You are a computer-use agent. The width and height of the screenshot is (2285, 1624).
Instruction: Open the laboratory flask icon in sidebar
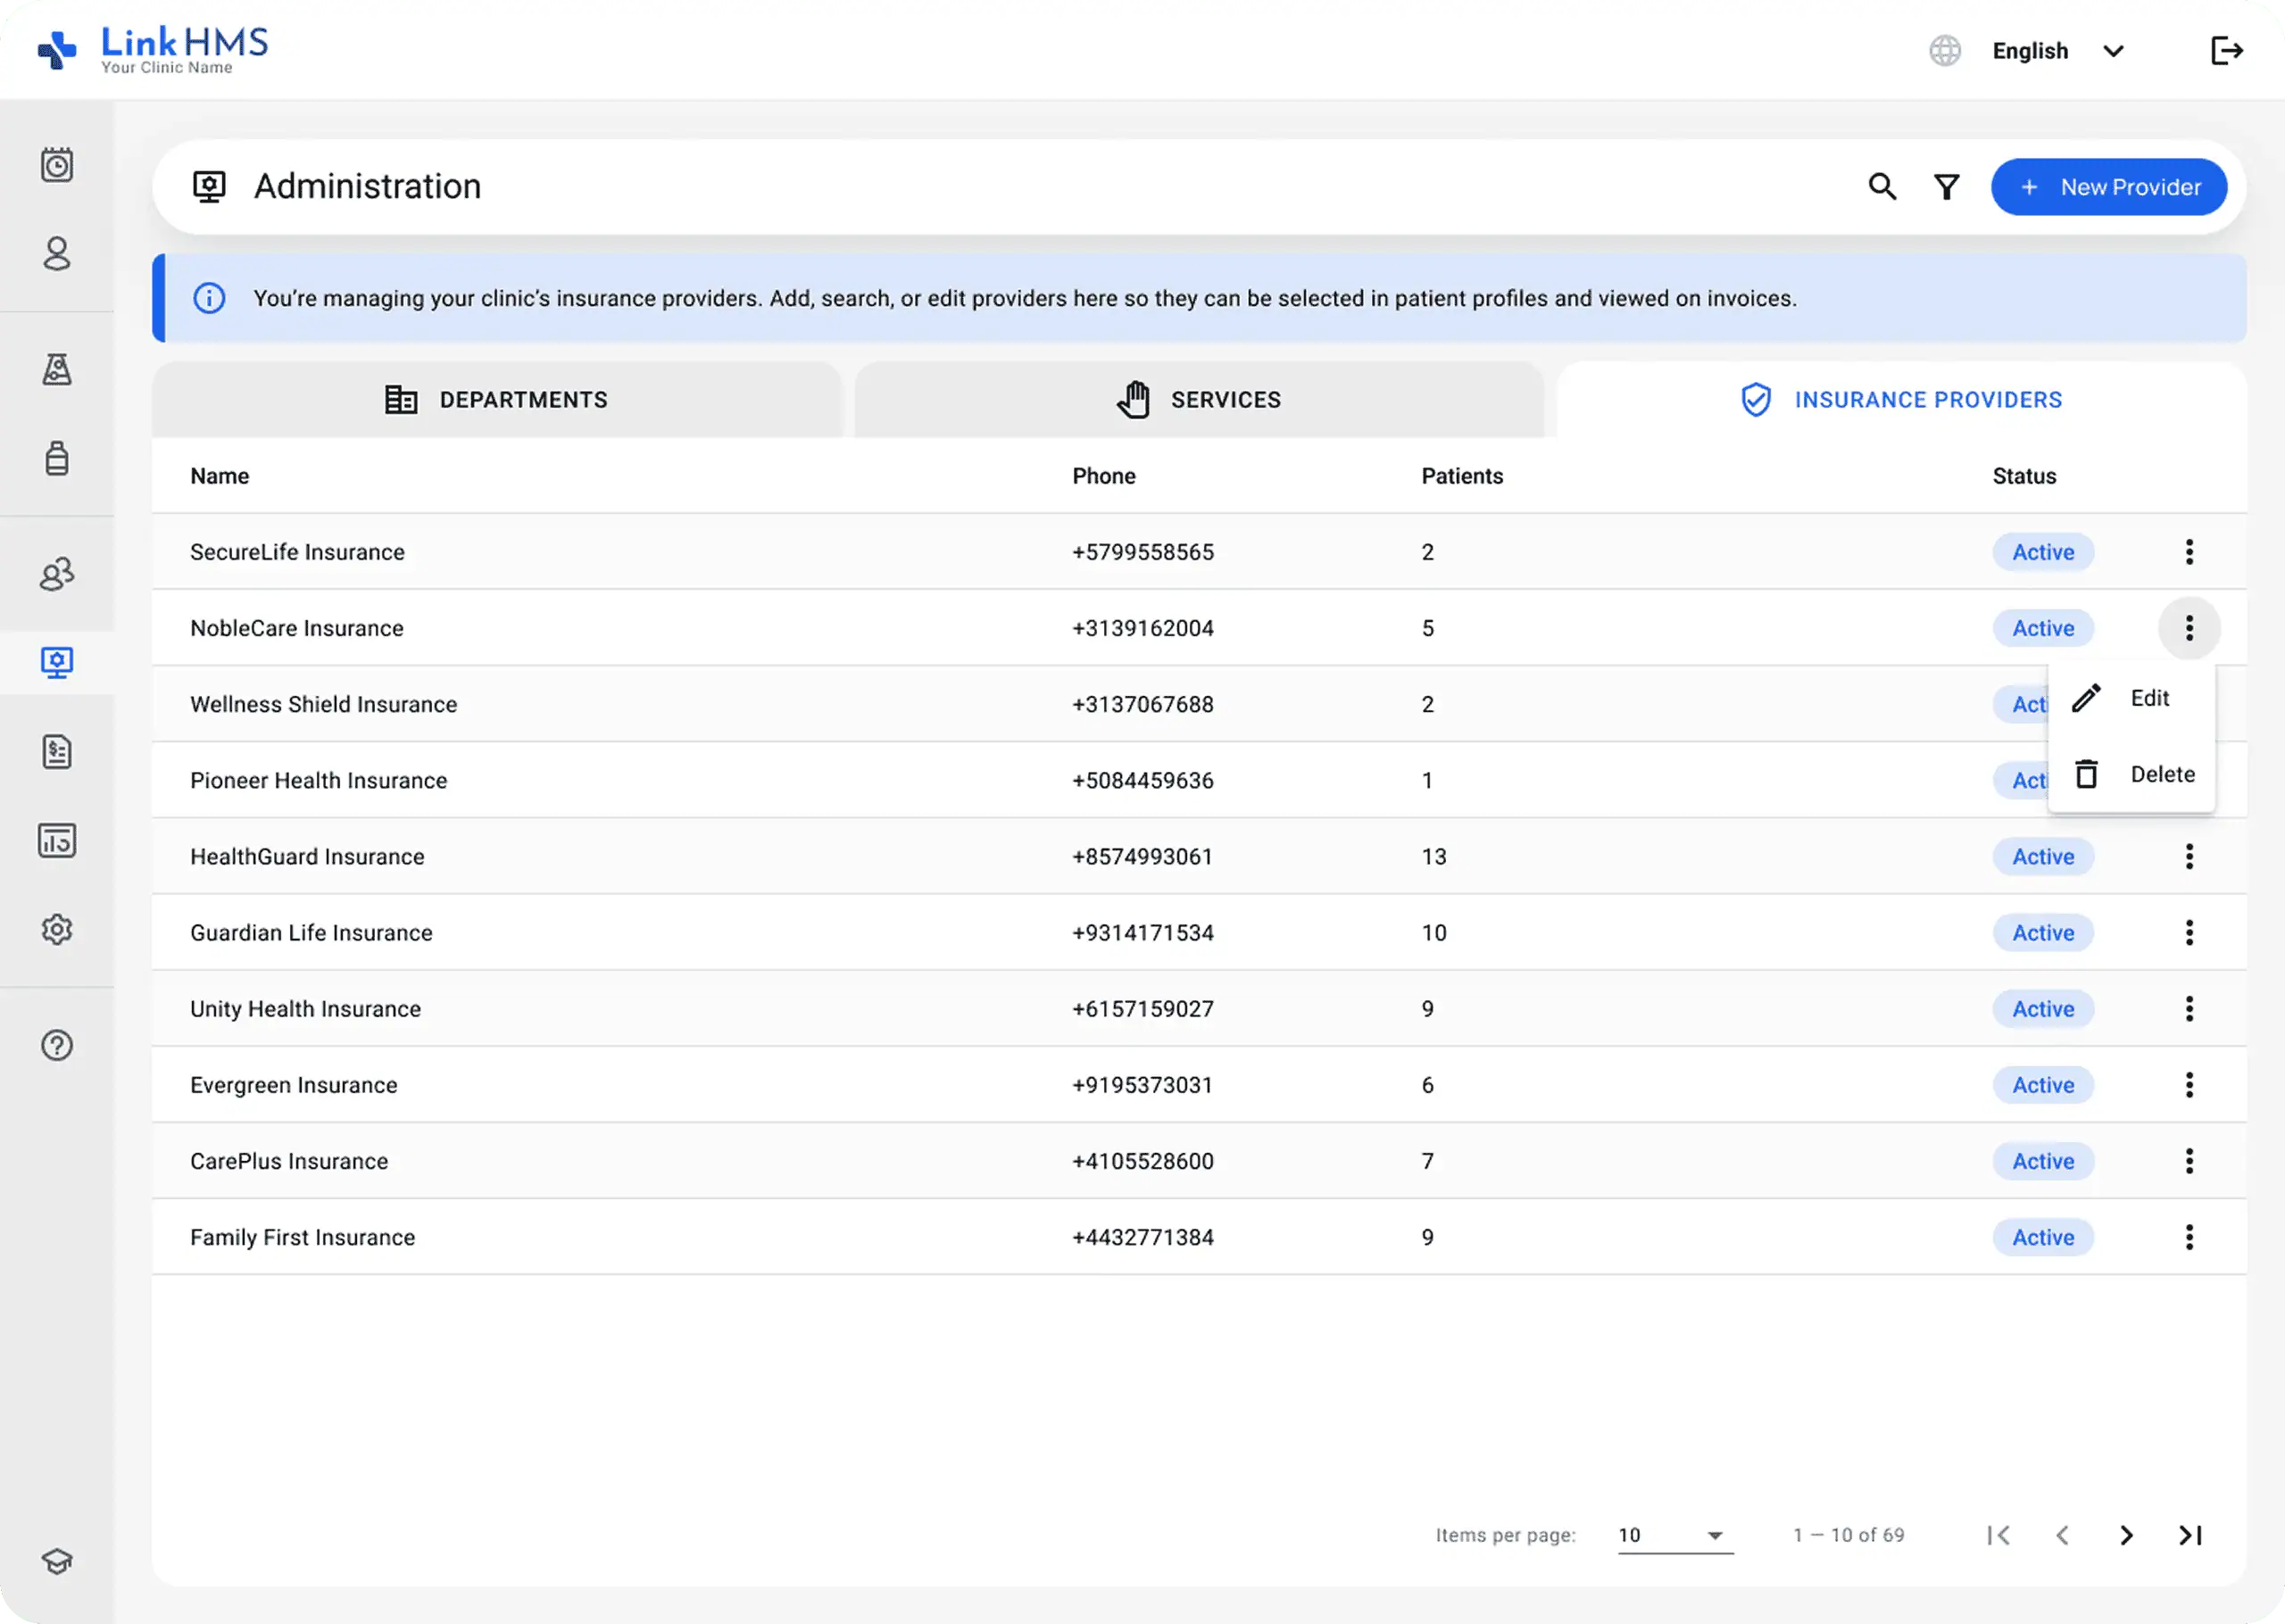(57, 370)
